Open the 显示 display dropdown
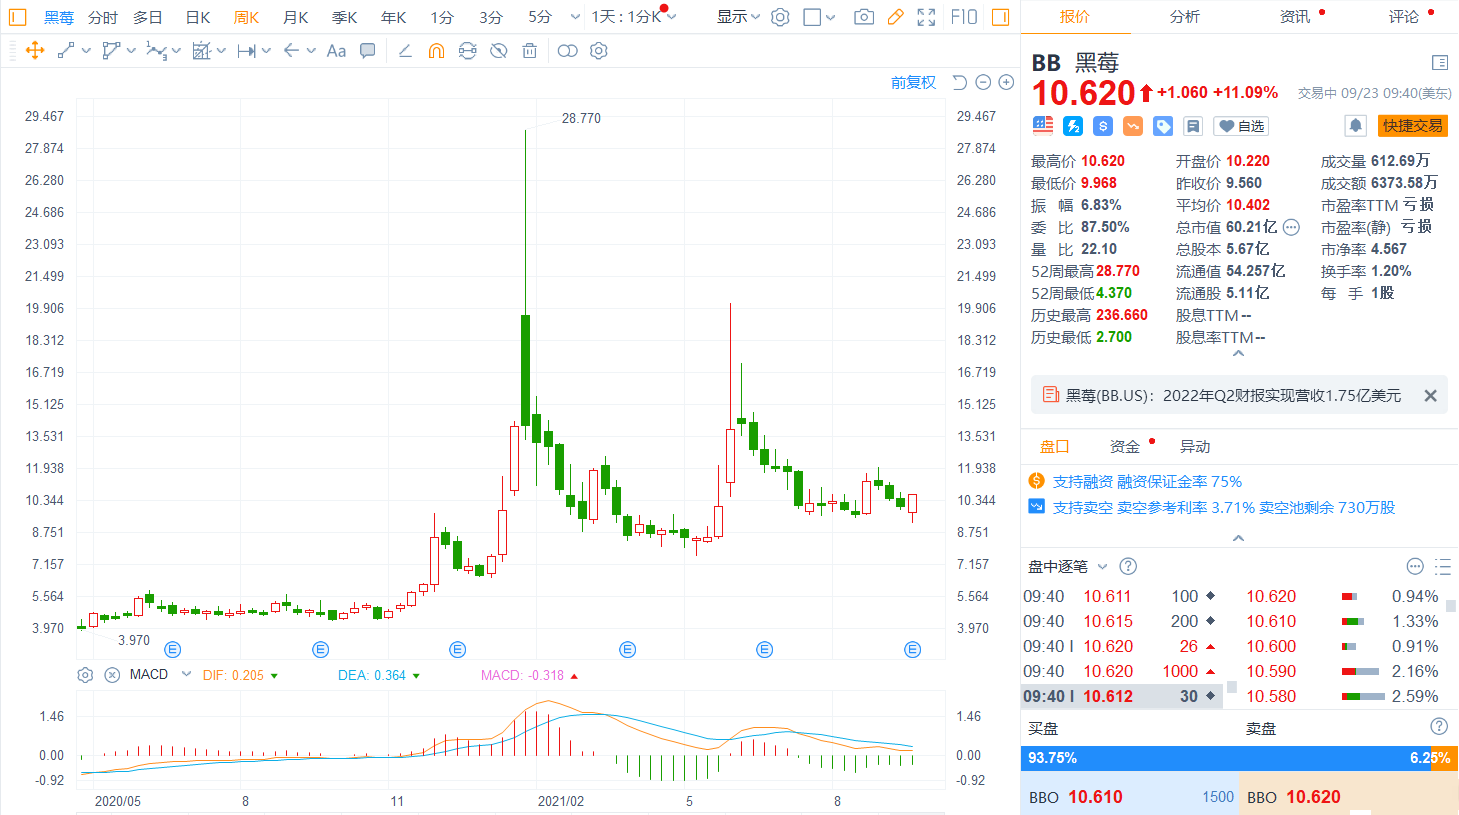 click(739, 17)
